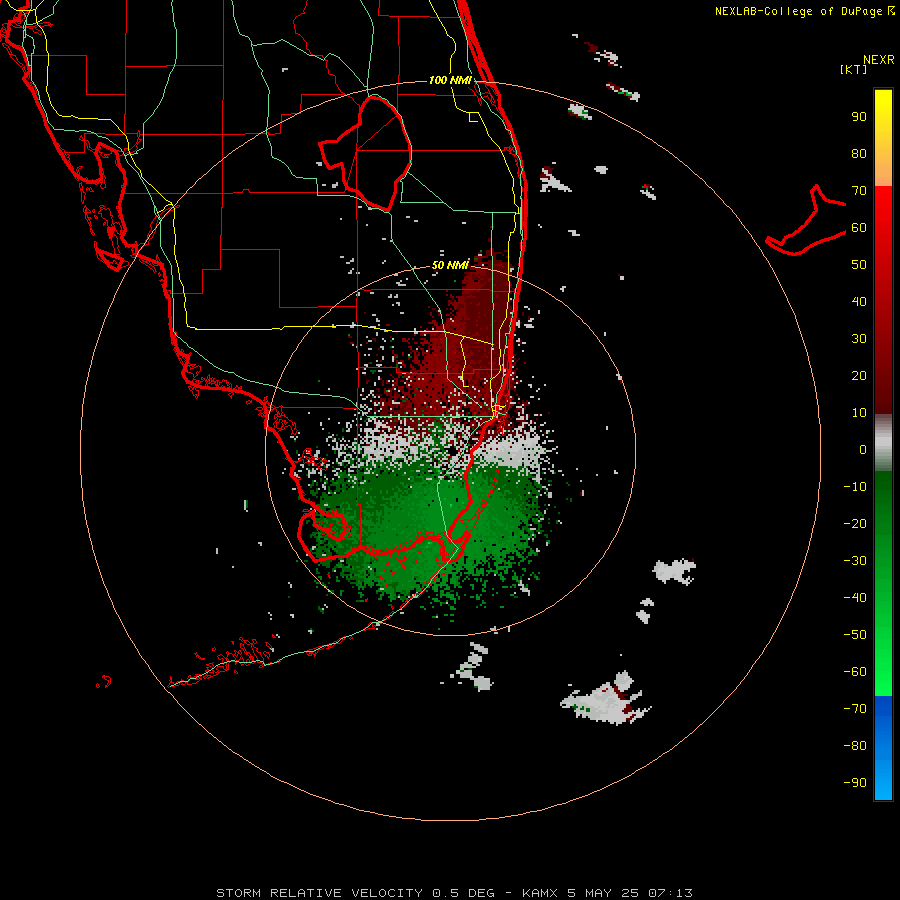This screenshot has height=900, width=900.
Task: Select the -50 knot scale value
Action: 855,635
